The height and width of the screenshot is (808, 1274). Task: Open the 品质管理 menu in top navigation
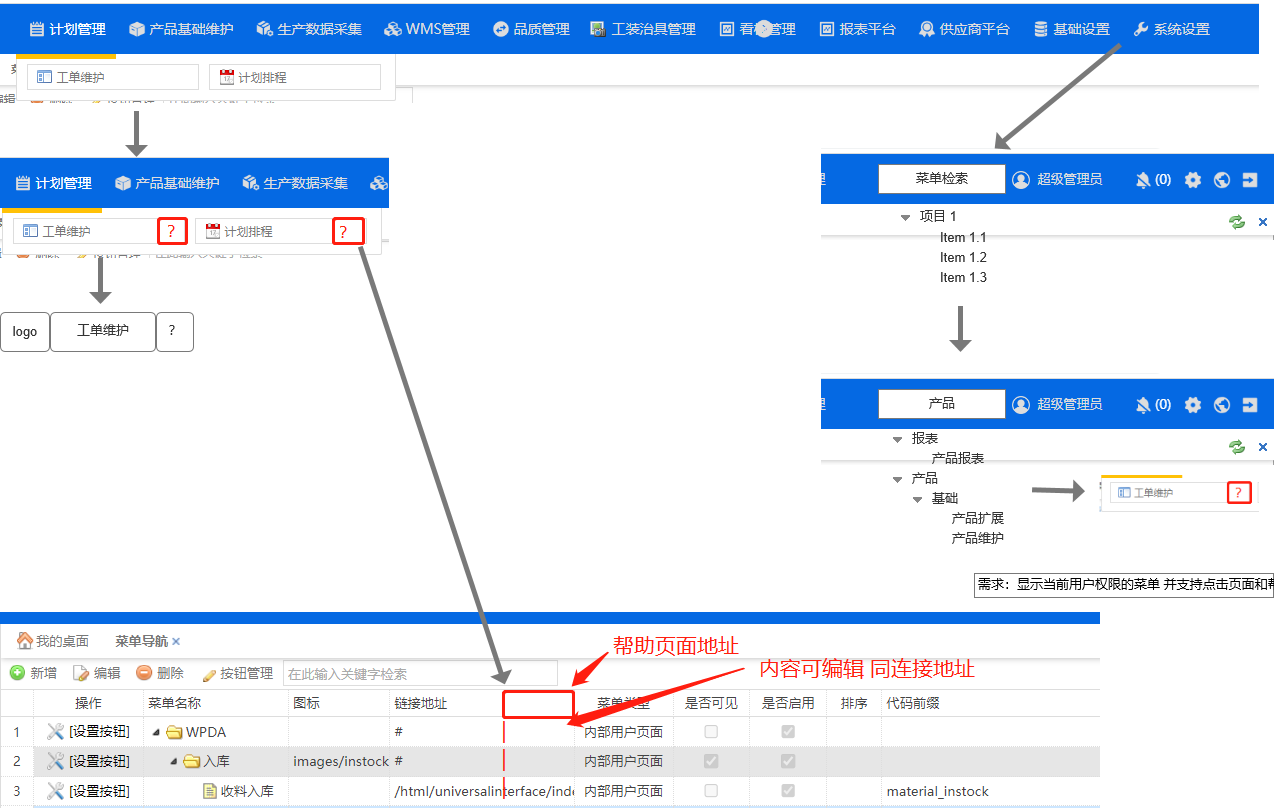(531, 29)
